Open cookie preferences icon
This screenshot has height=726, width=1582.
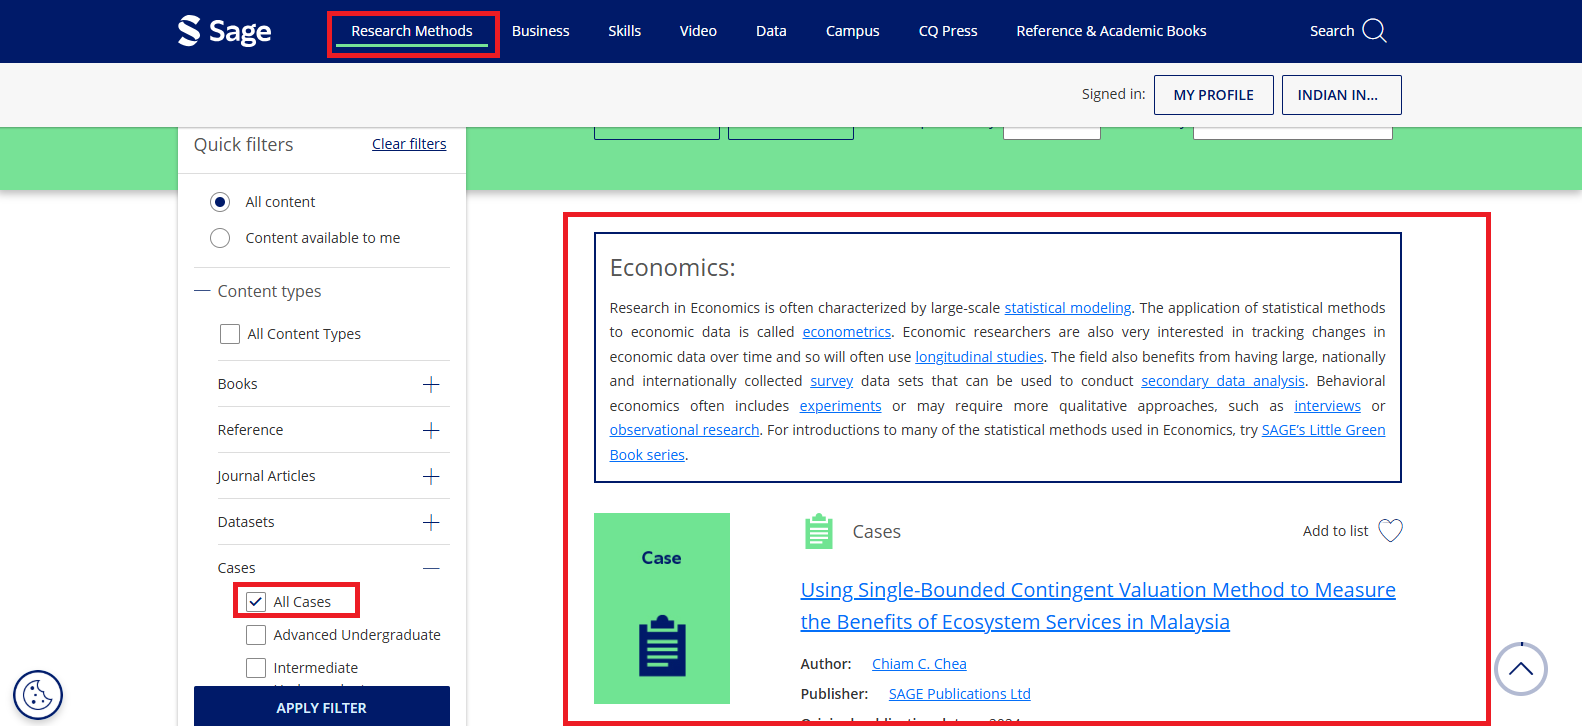38,695
